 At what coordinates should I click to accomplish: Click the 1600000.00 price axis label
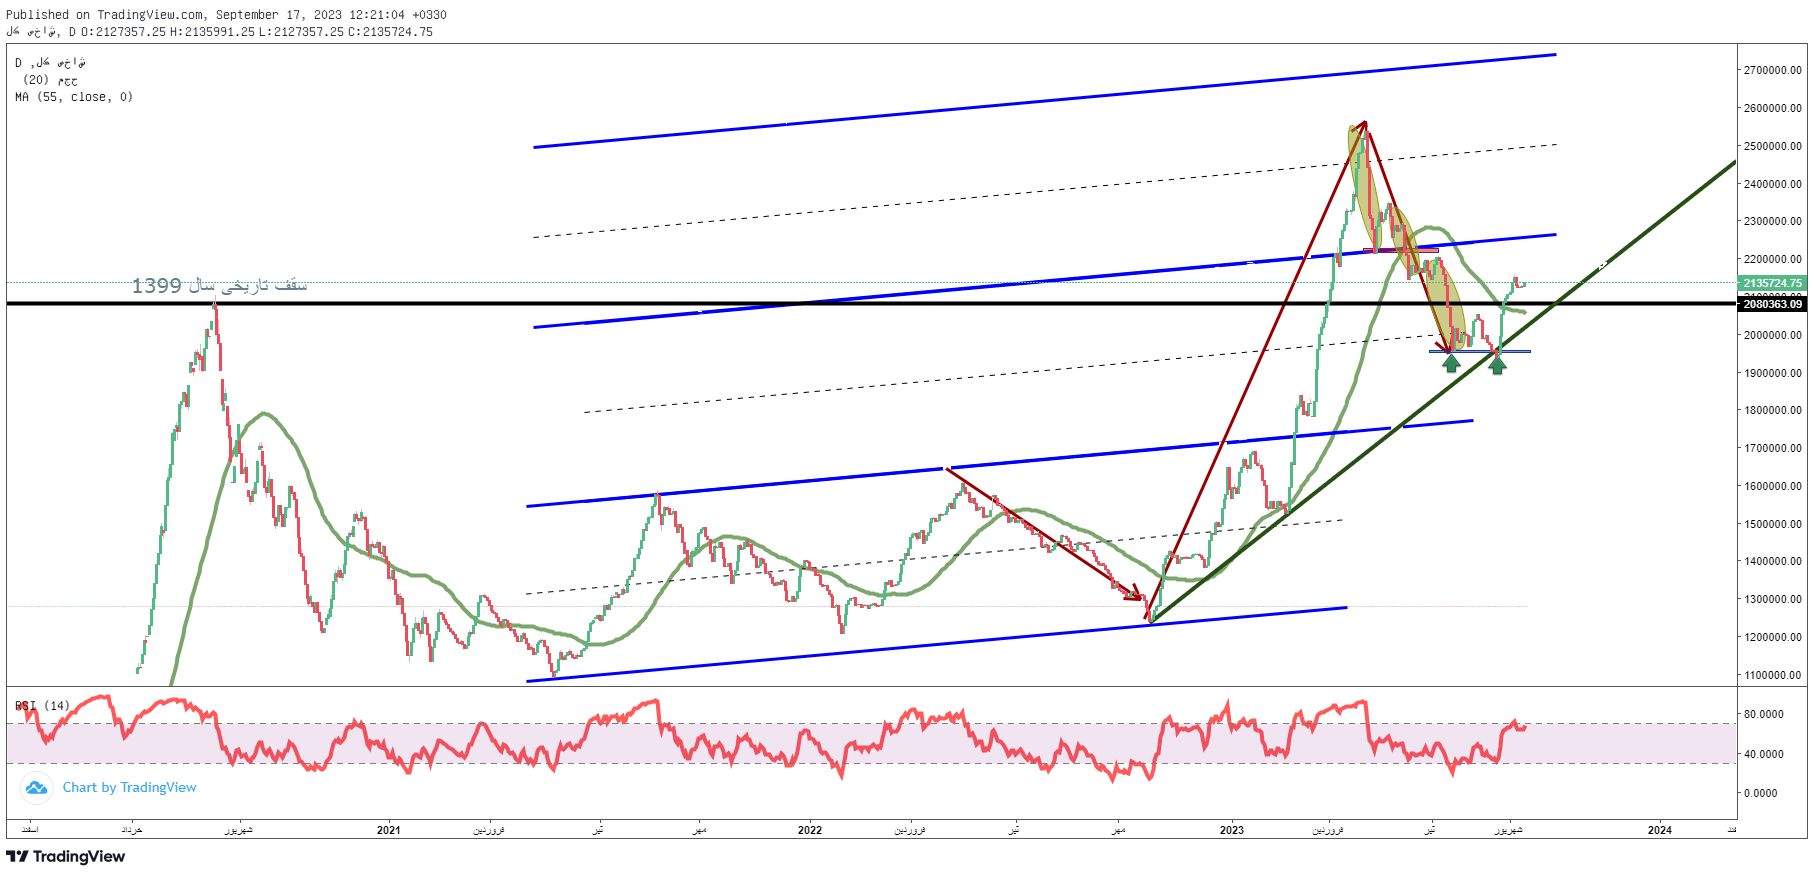click(x=1772, y=486)
